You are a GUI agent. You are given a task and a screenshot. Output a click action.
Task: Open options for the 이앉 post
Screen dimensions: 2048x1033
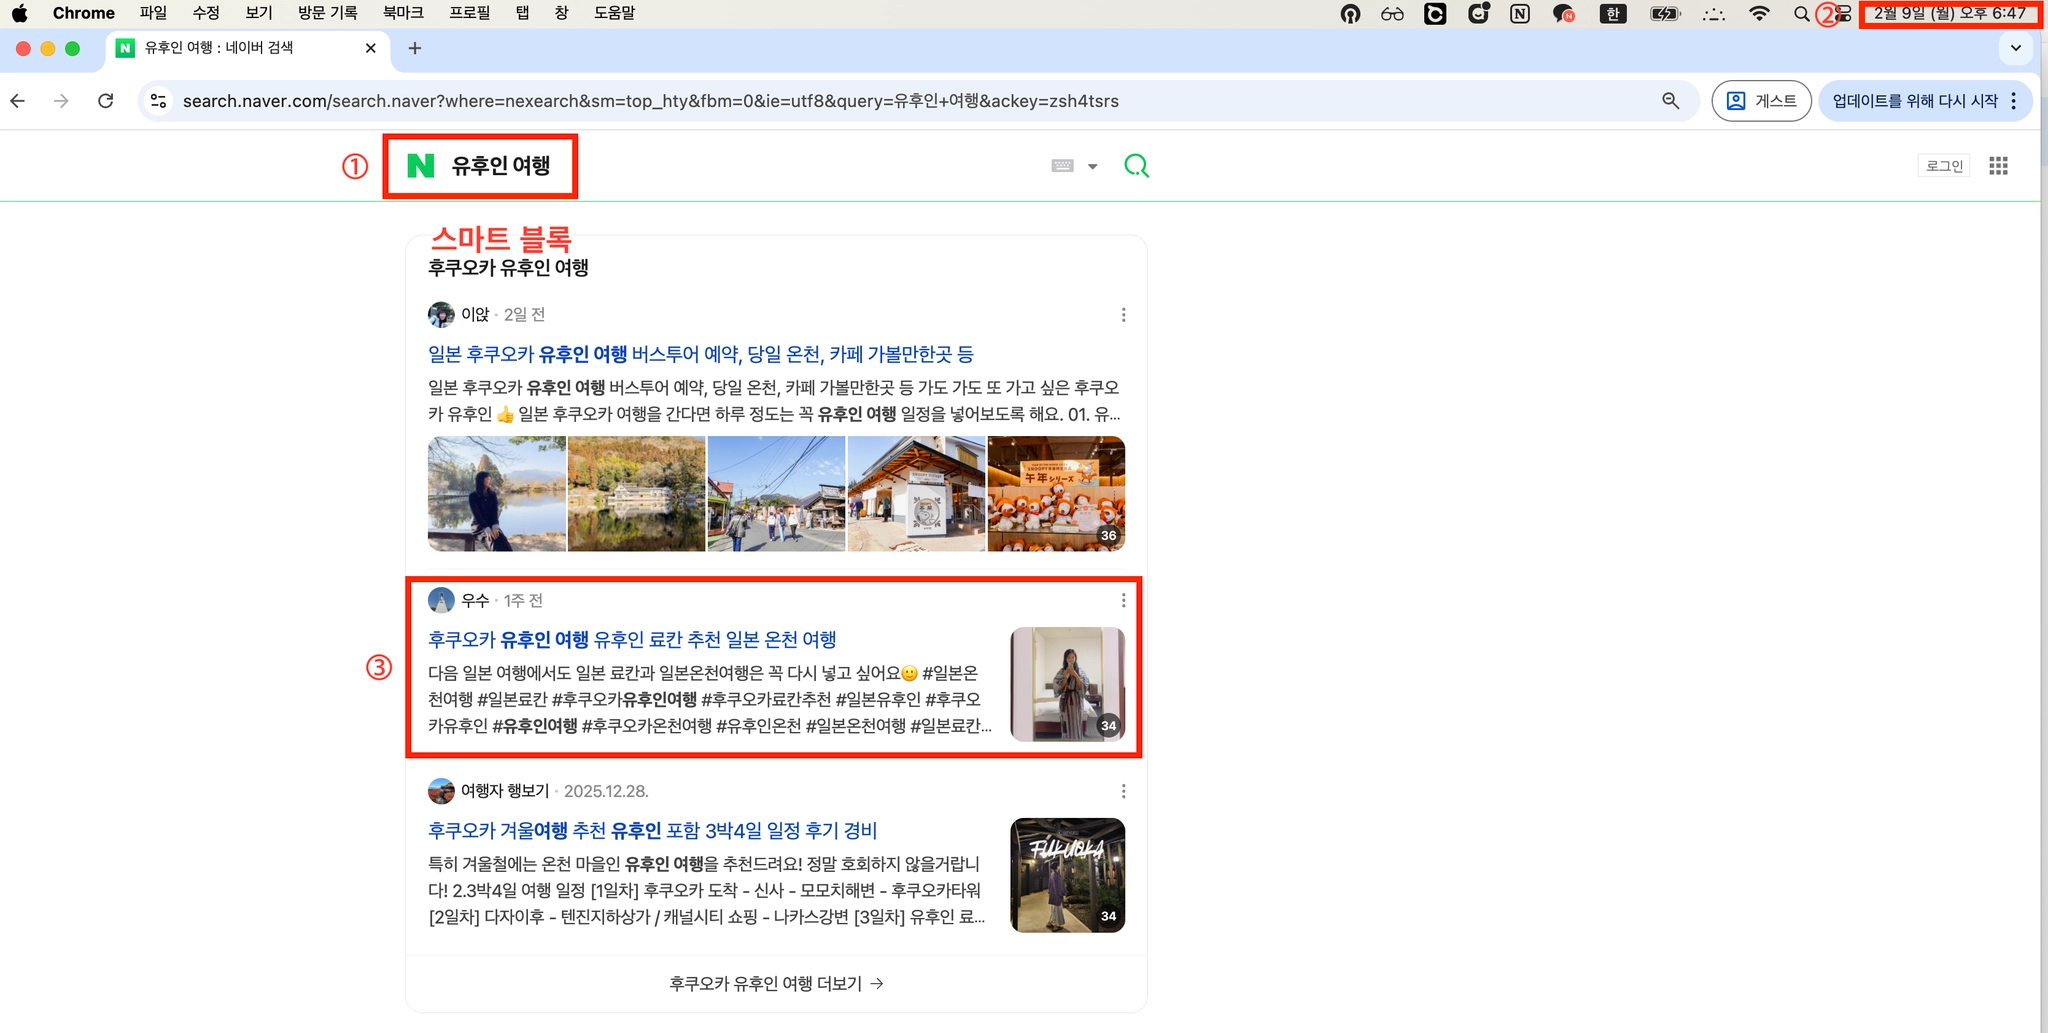[x=1123, y=315]
